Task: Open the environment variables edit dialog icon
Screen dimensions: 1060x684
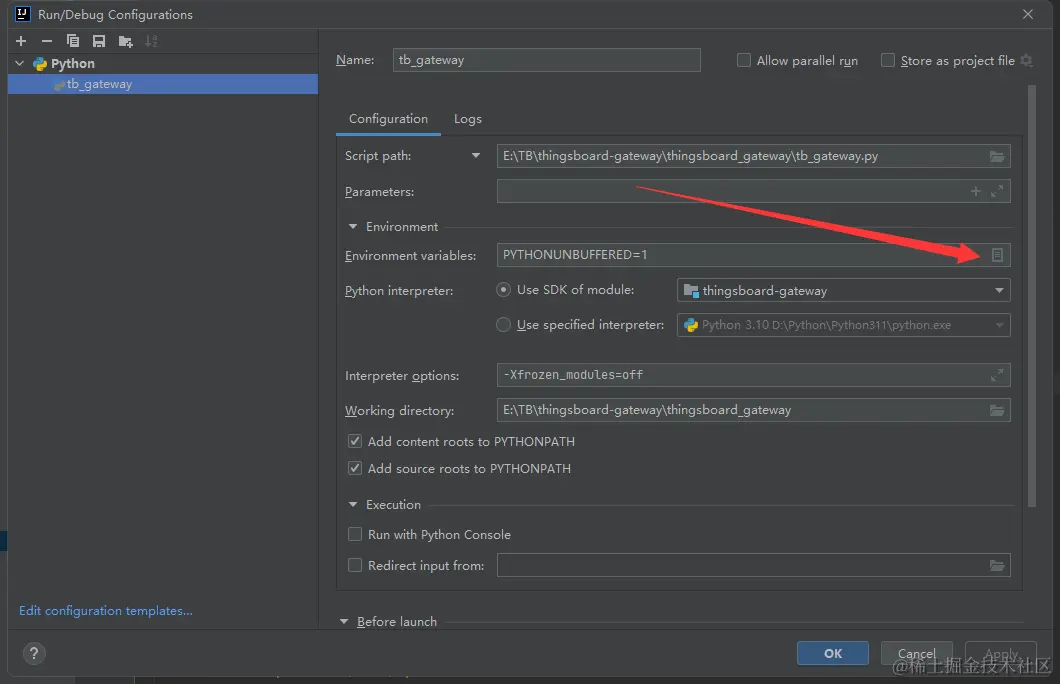Action: point(997,255)
